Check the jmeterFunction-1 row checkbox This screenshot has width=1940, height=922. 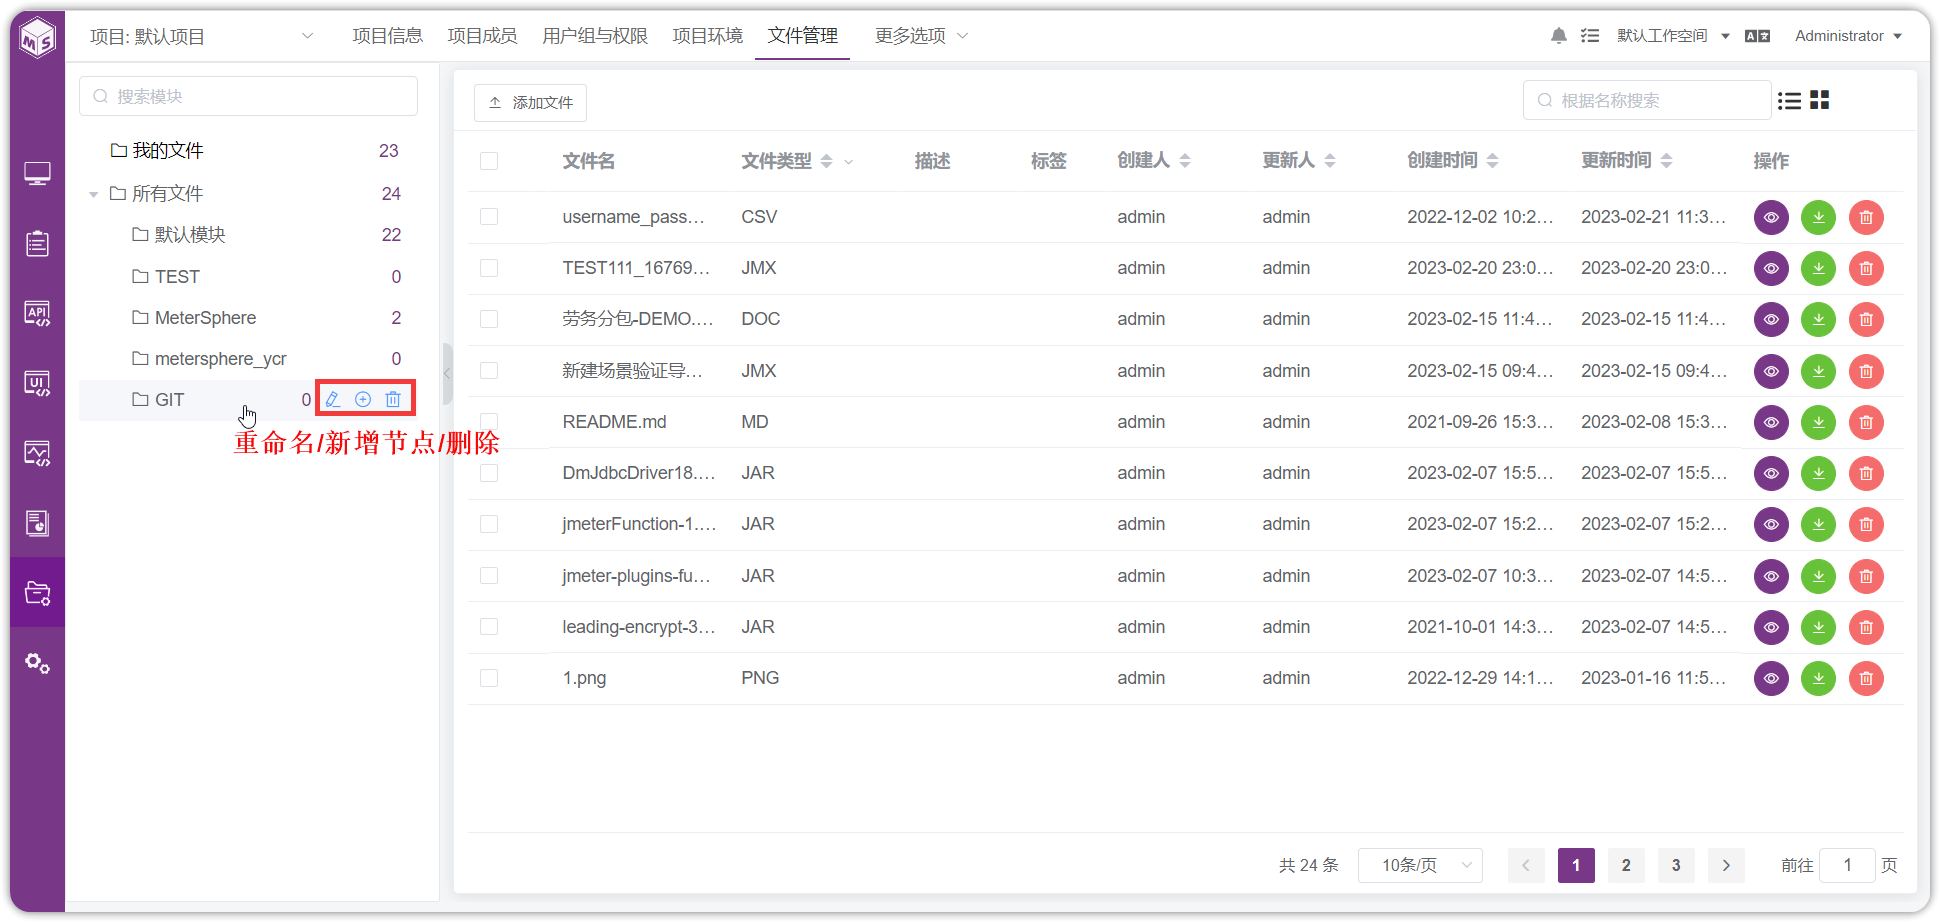click(x=489, y=524)
